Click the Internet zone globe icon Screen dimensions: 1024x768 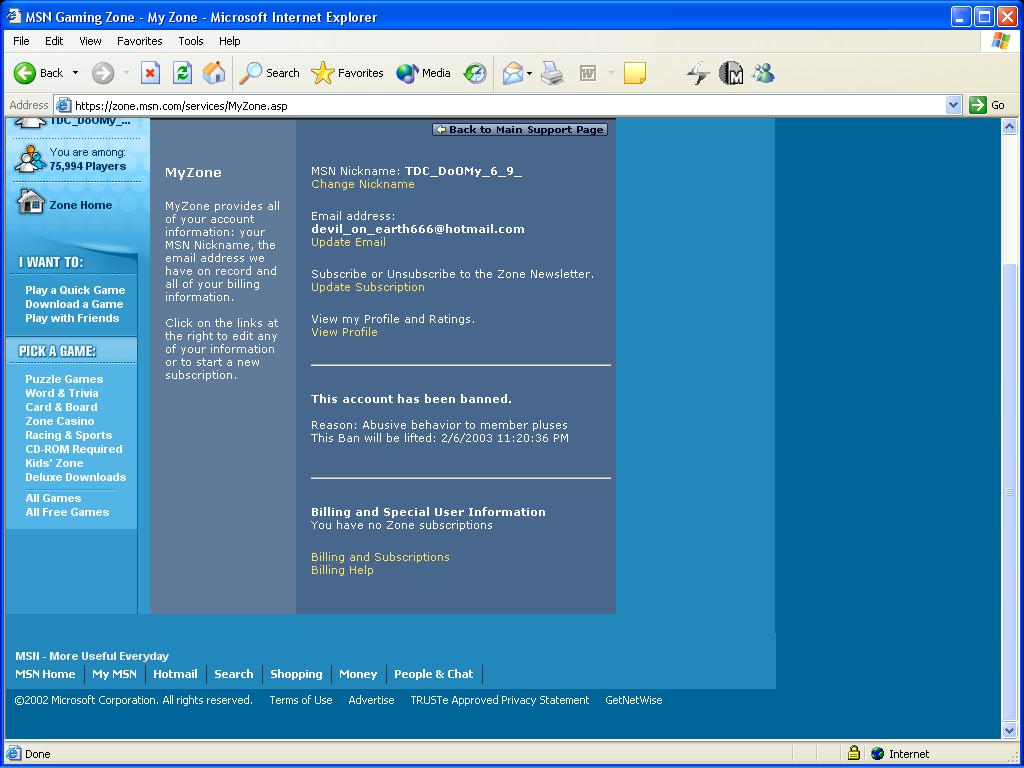point(878,754)
